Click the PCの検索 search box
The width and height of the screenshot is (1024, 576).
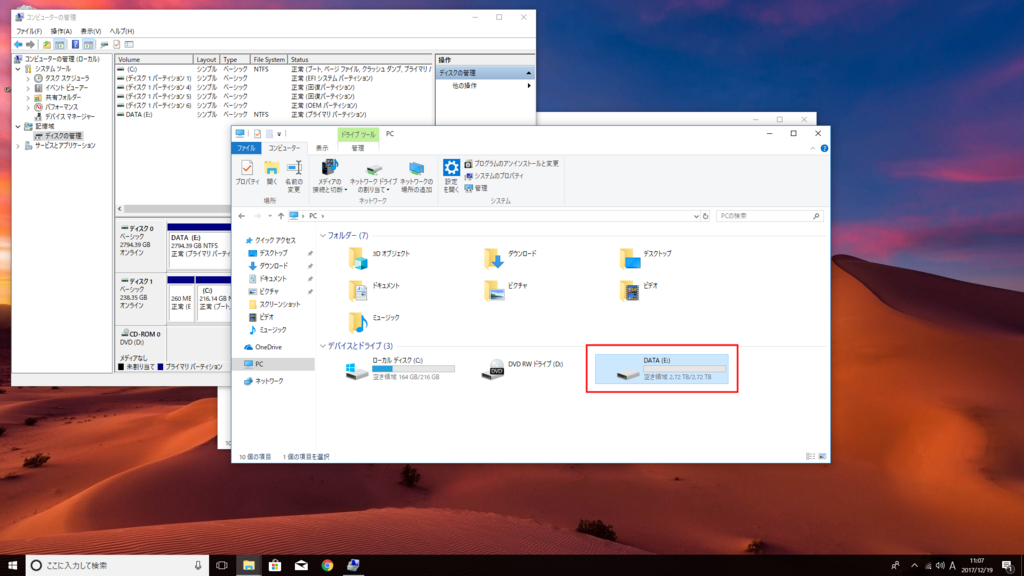point(767,216)
